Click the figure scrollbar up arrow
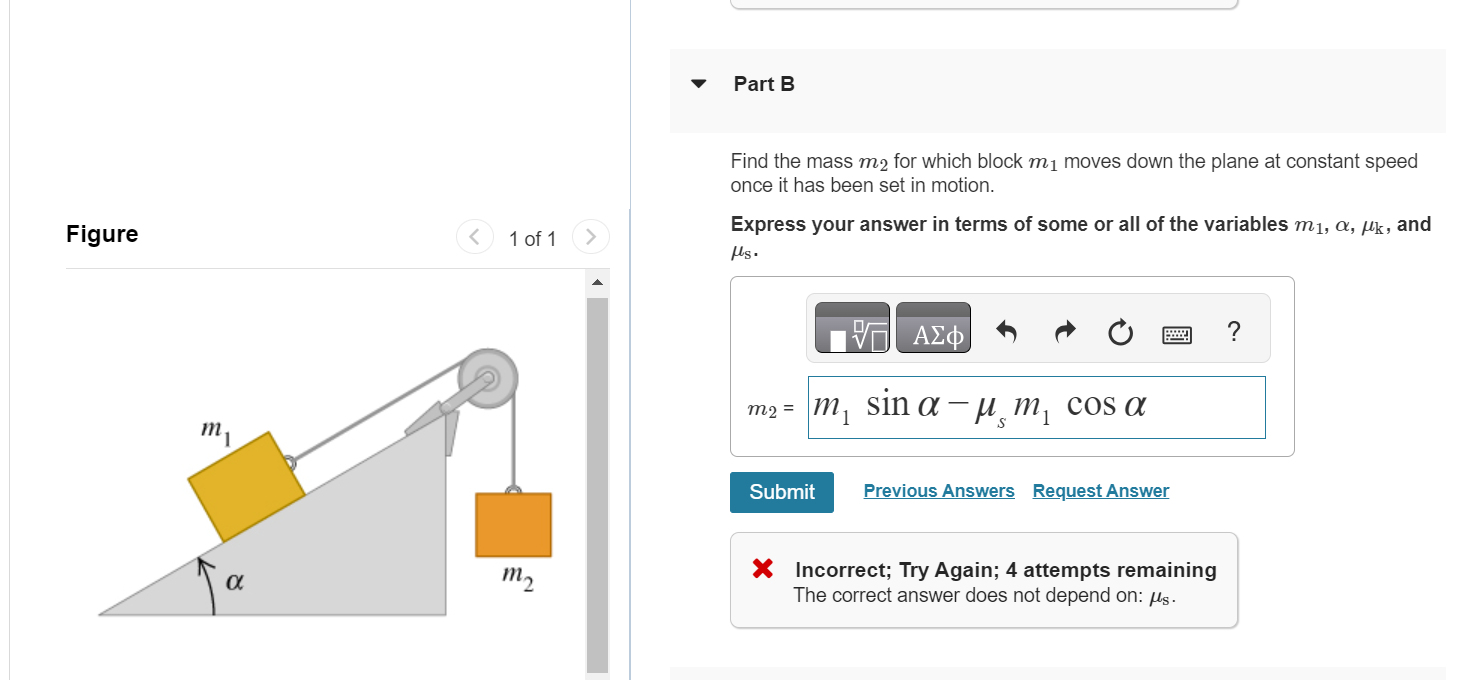Screen dimensions: 1466x680 click(x=597, y=282)
